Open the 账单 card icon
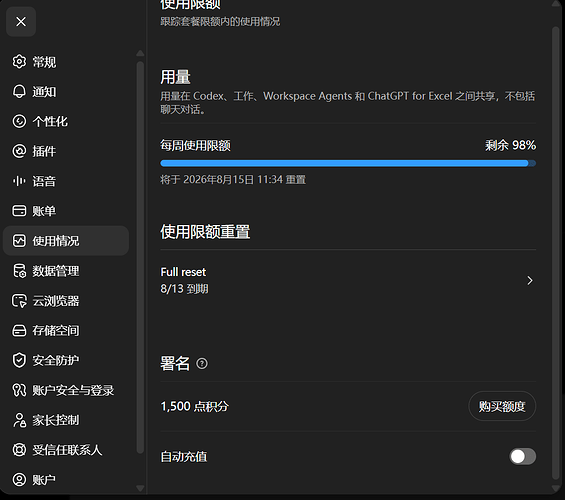565x500 pixels. (x=19, y=211)
